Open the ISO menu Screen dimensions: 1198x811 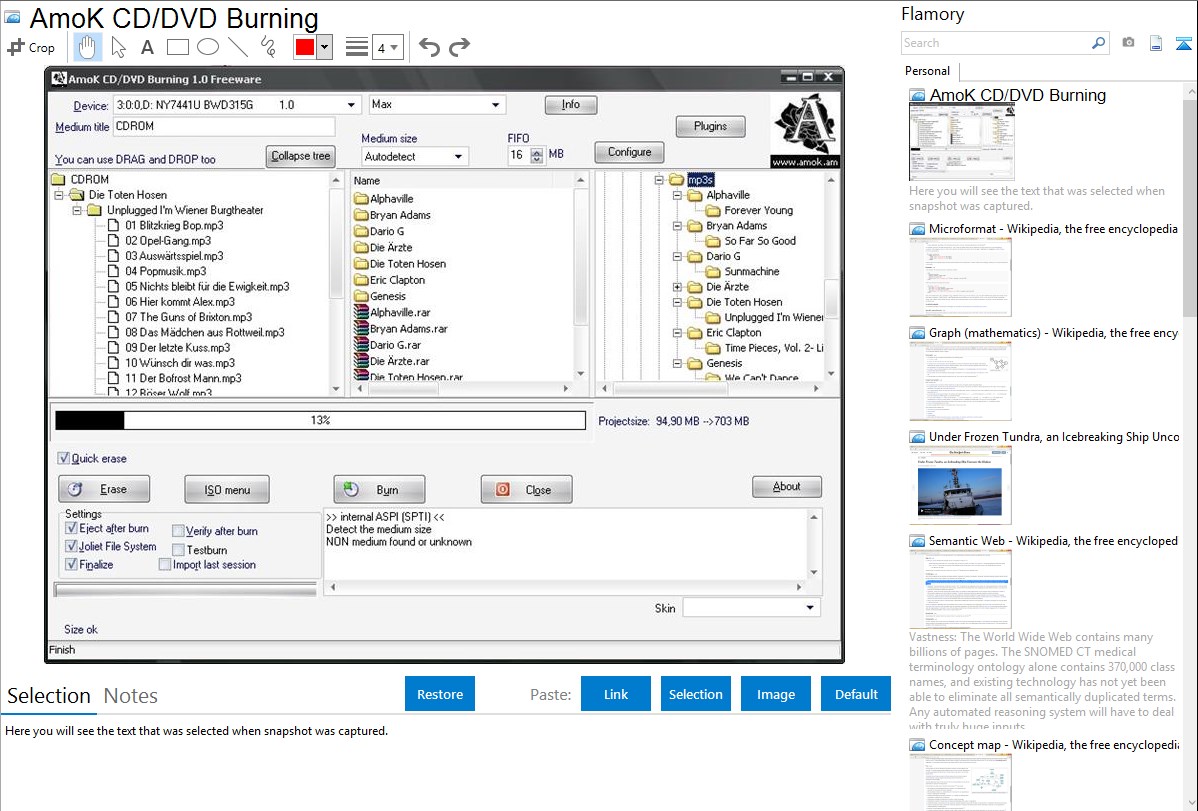(x=227, y=490)
